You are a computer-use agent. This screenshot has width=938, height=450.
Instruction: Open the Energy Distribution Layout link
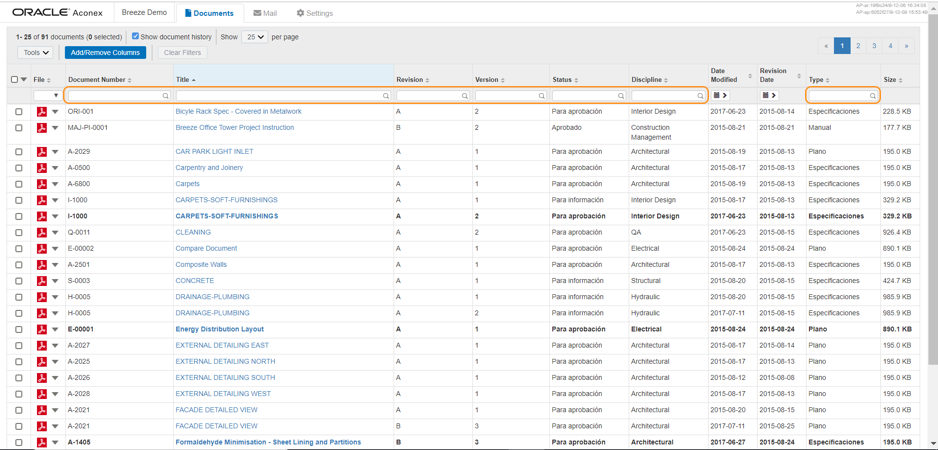[x=220, y=330]
